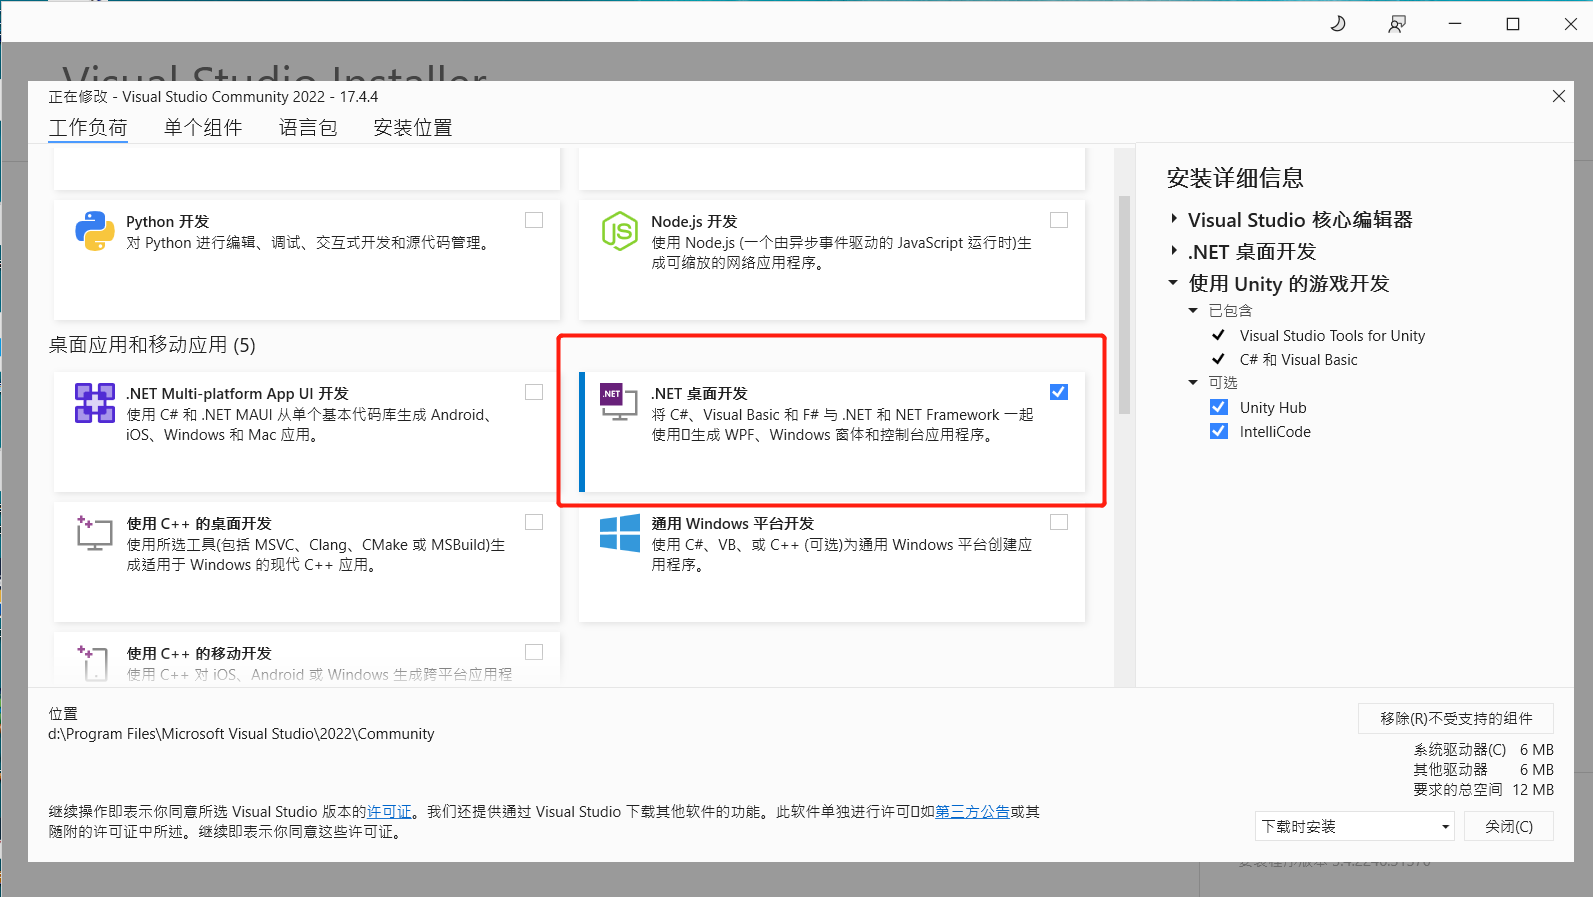This screenshot has height=897, width=1593.
Task: Open the 下载时安装 dropdown
Action: 1354,826
